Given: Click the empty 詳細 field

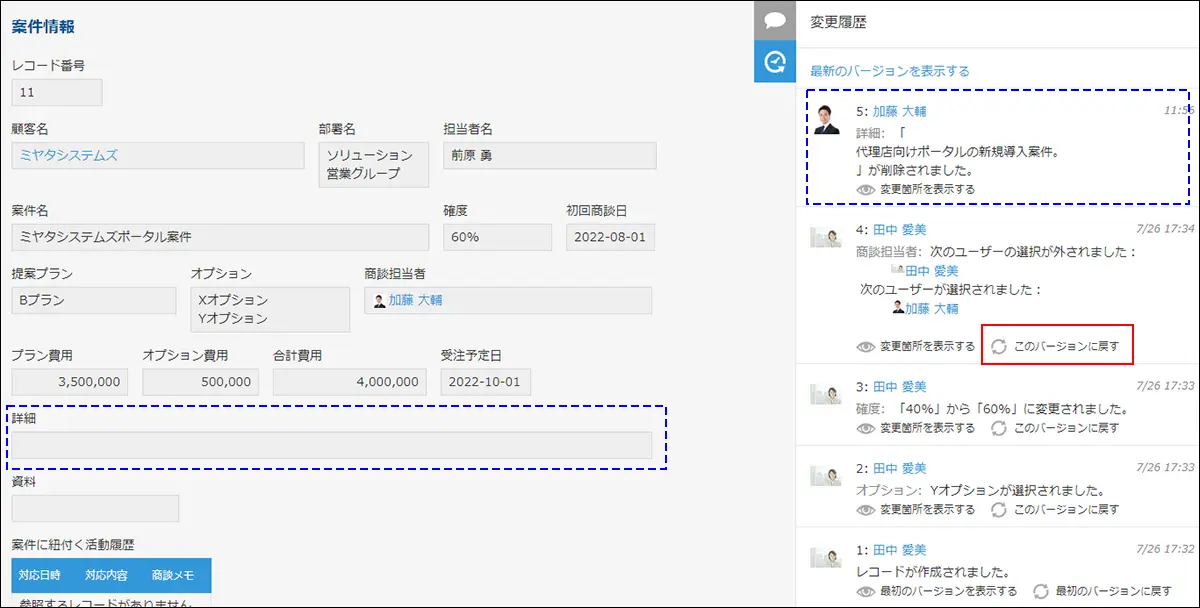Looking at the screenshot, I should pyautogui.click(x=331, y=445).
